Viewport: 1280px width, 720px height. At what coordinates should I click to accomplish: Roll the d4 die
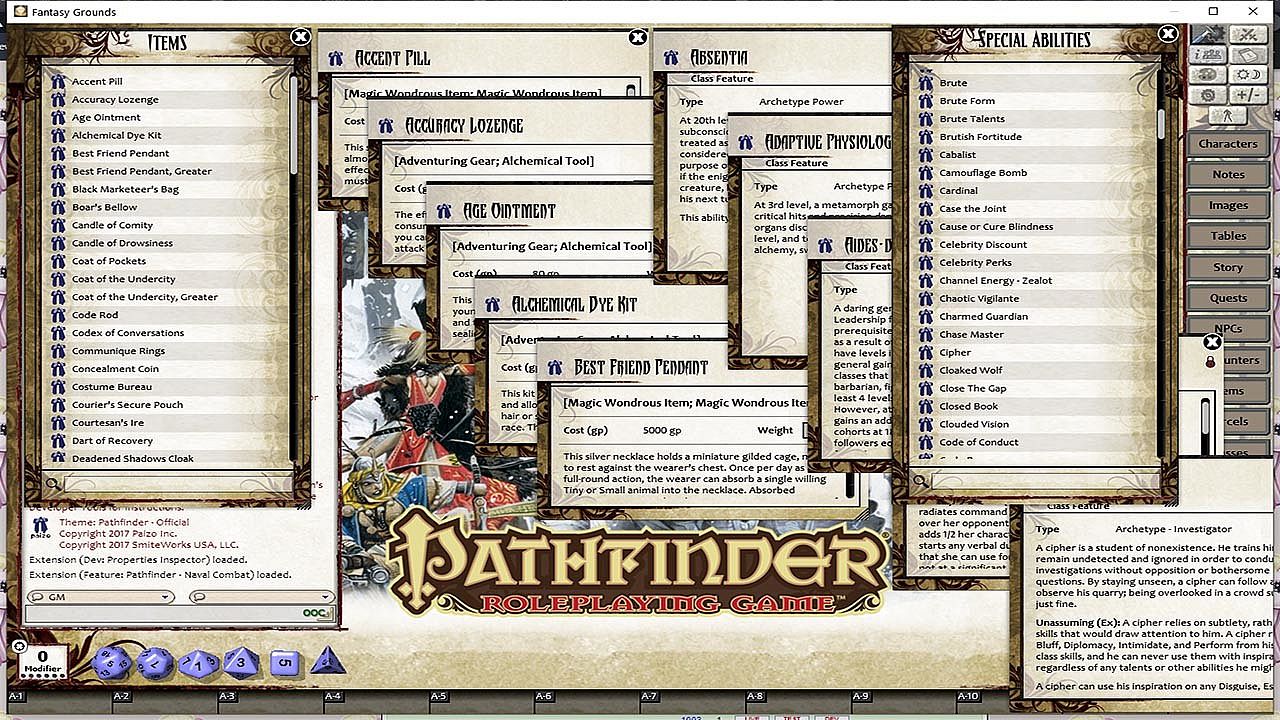click(x=328, y=660)
